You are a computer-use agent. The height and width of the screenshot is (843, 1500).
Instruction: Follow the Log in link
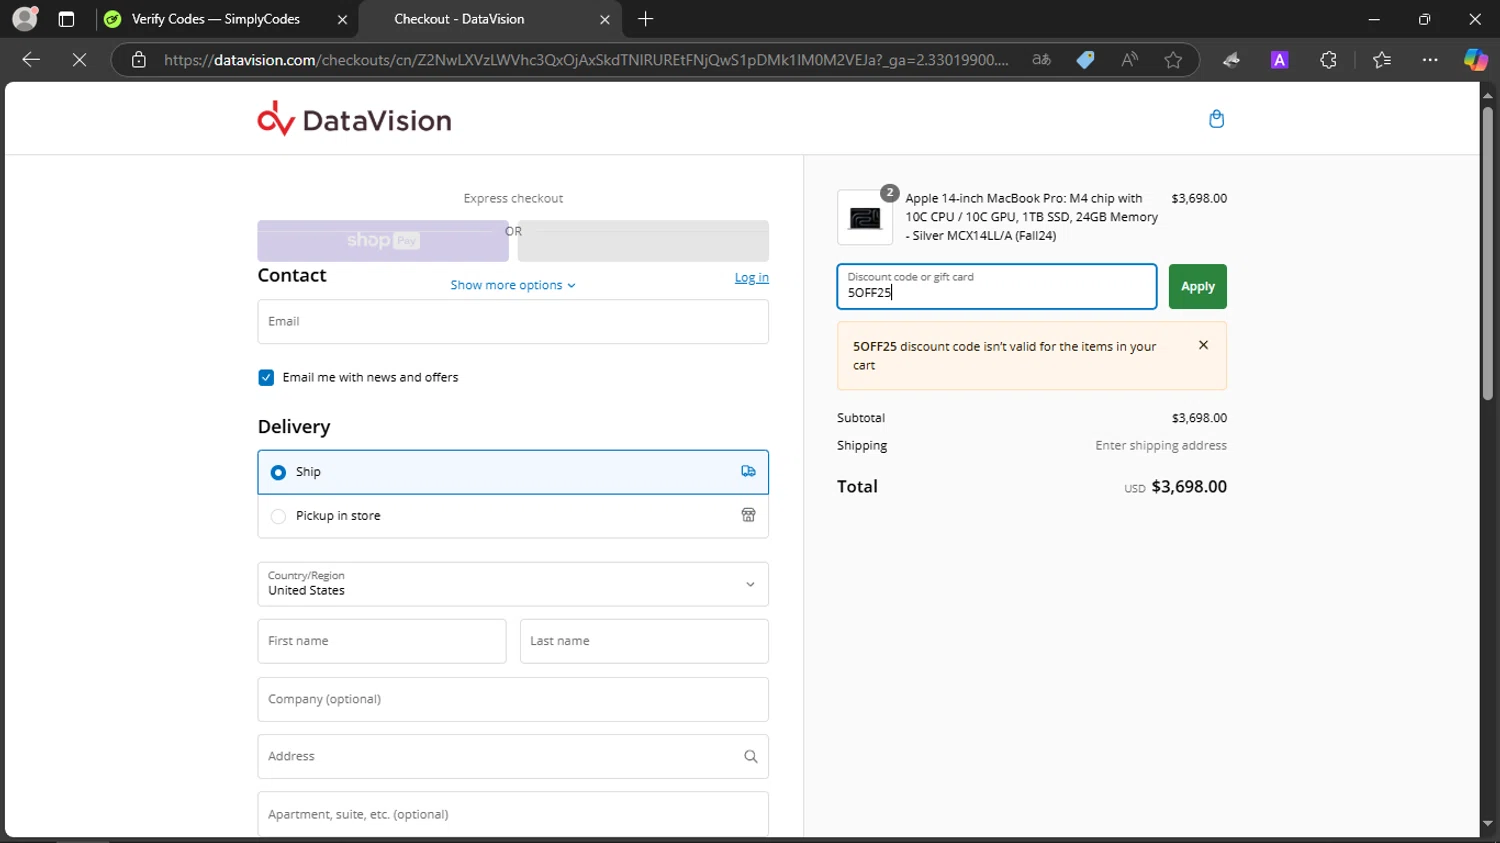coord(752,278)
